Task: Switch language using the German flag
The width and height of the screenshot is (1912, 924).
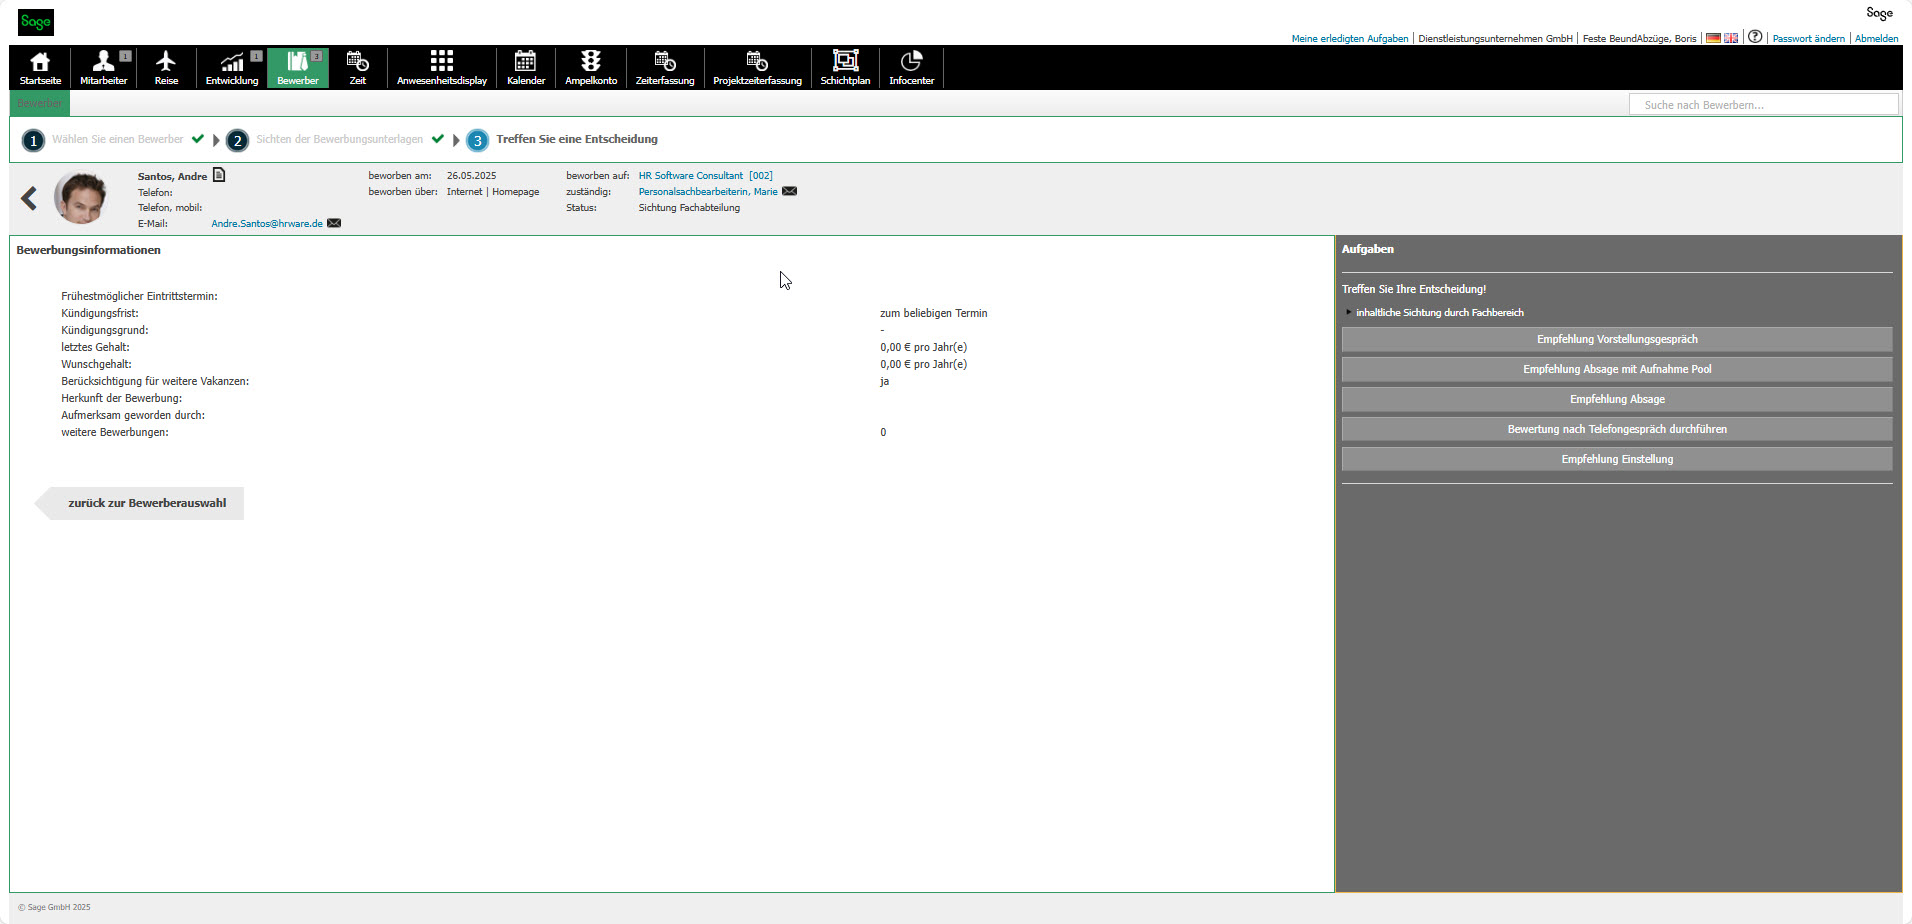Action: (x=1713, y=38)
